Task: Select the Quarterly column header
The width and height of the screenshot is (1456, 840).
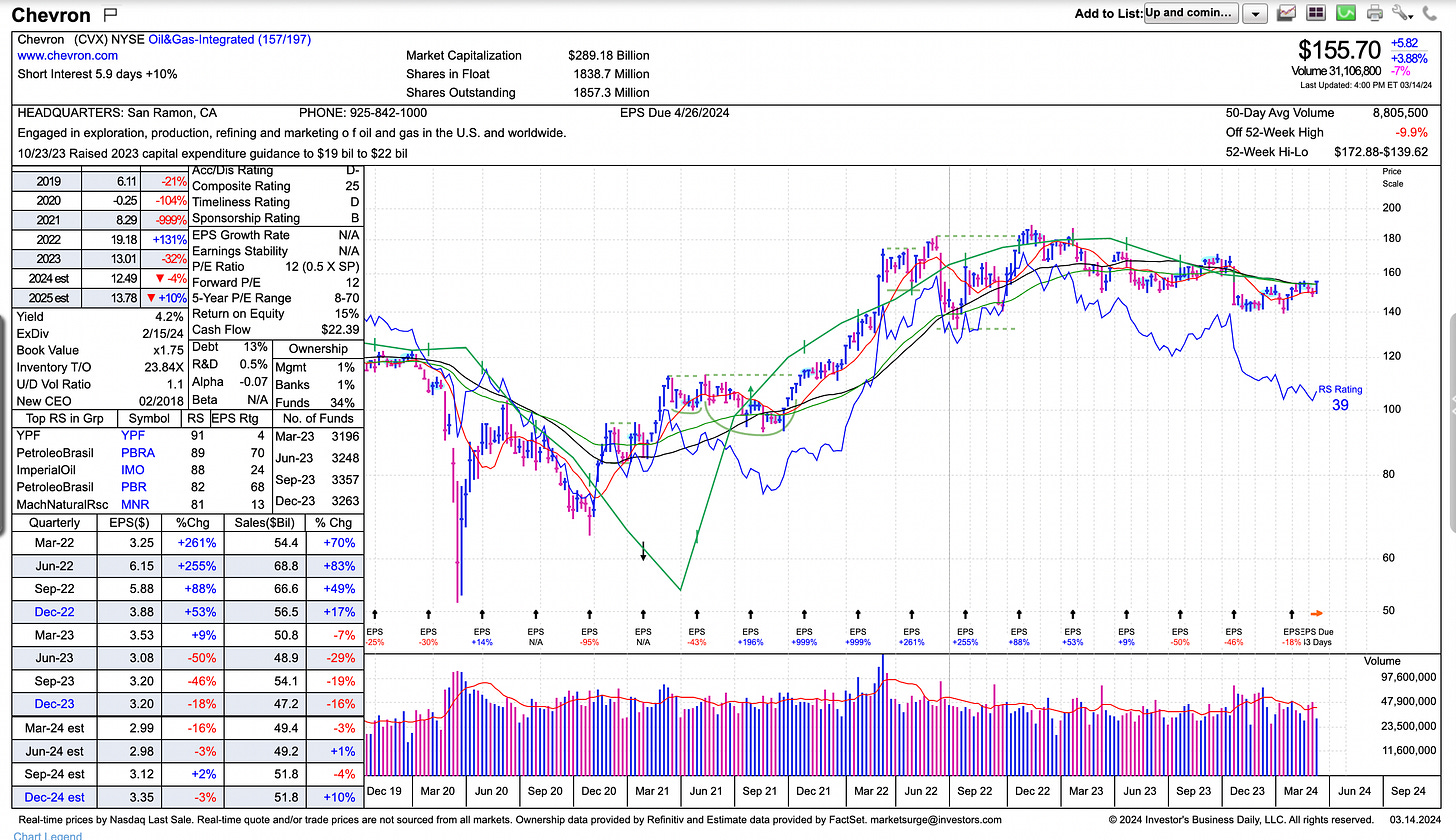Action: click(x=55, y=522)
